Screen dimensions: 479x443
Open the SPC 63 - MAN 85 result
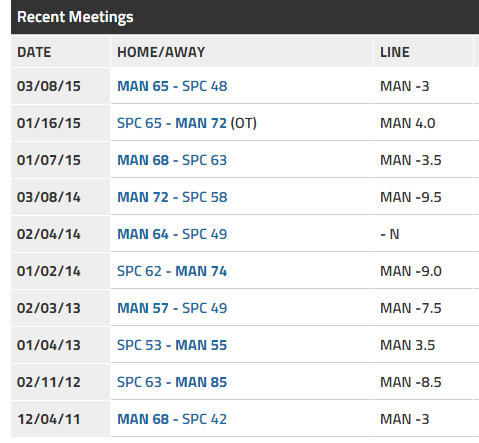coord(172,382)
